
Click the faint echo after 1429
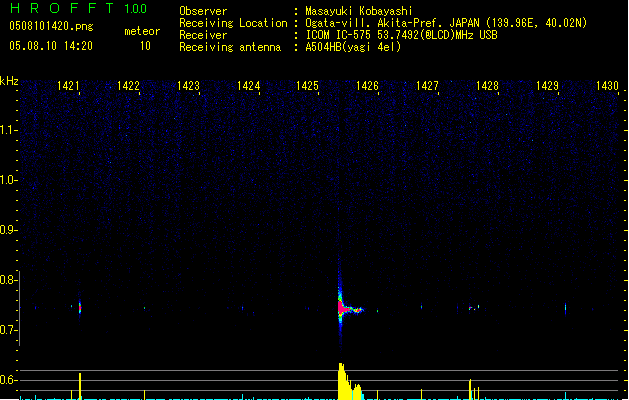tap(566, 308)
